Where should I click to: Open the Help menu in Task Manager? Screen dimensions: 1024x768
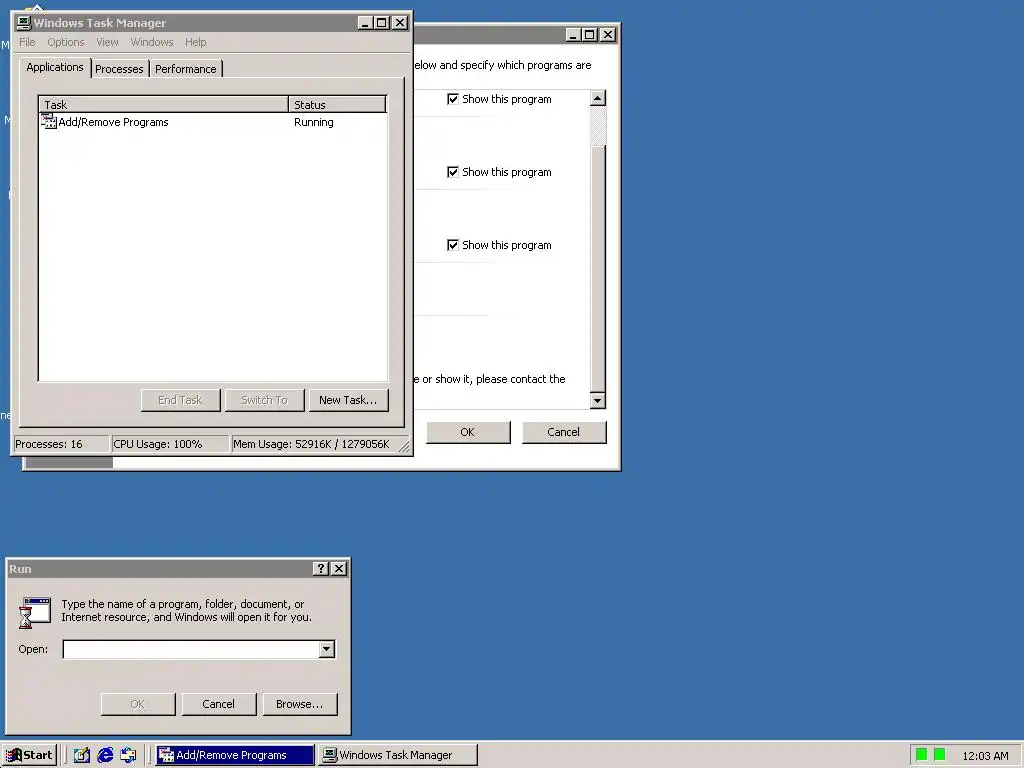[x=195, y=42]
